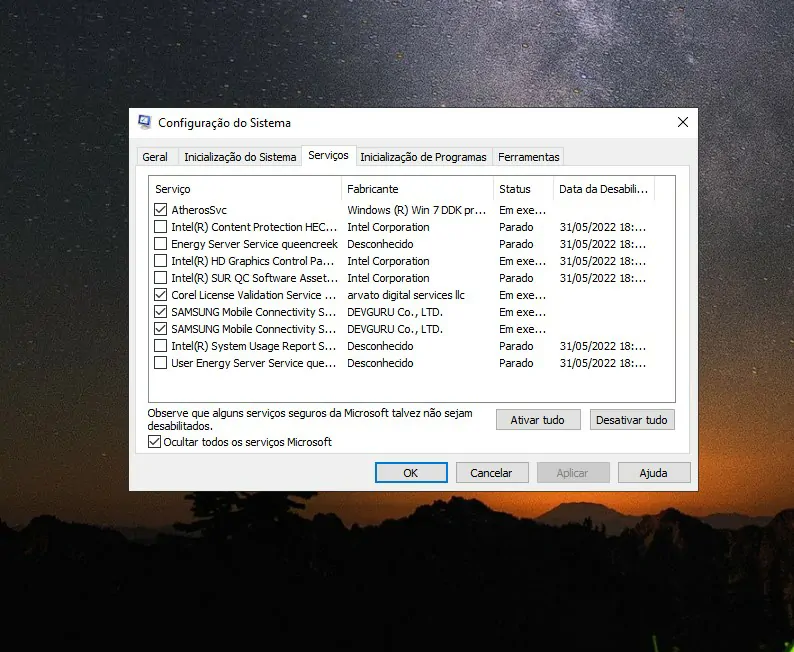The image size is (794, 652).
Task: Sort by Data da Desabili... column header
Action: click(604, 189)
